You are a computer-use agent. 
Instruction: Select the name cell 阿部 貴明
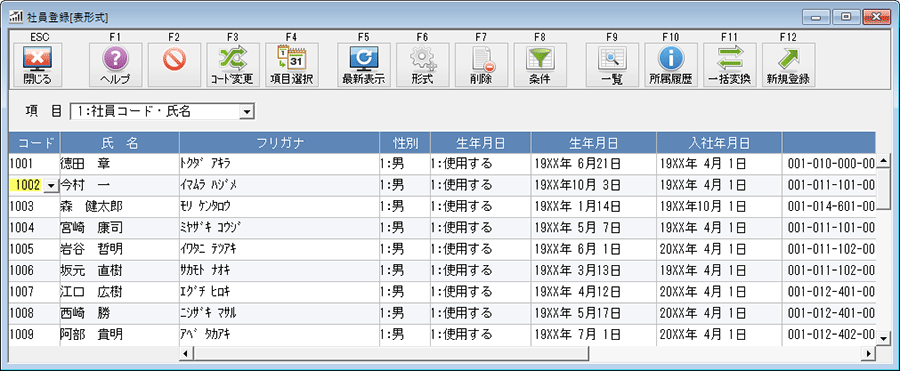[119, 334]
